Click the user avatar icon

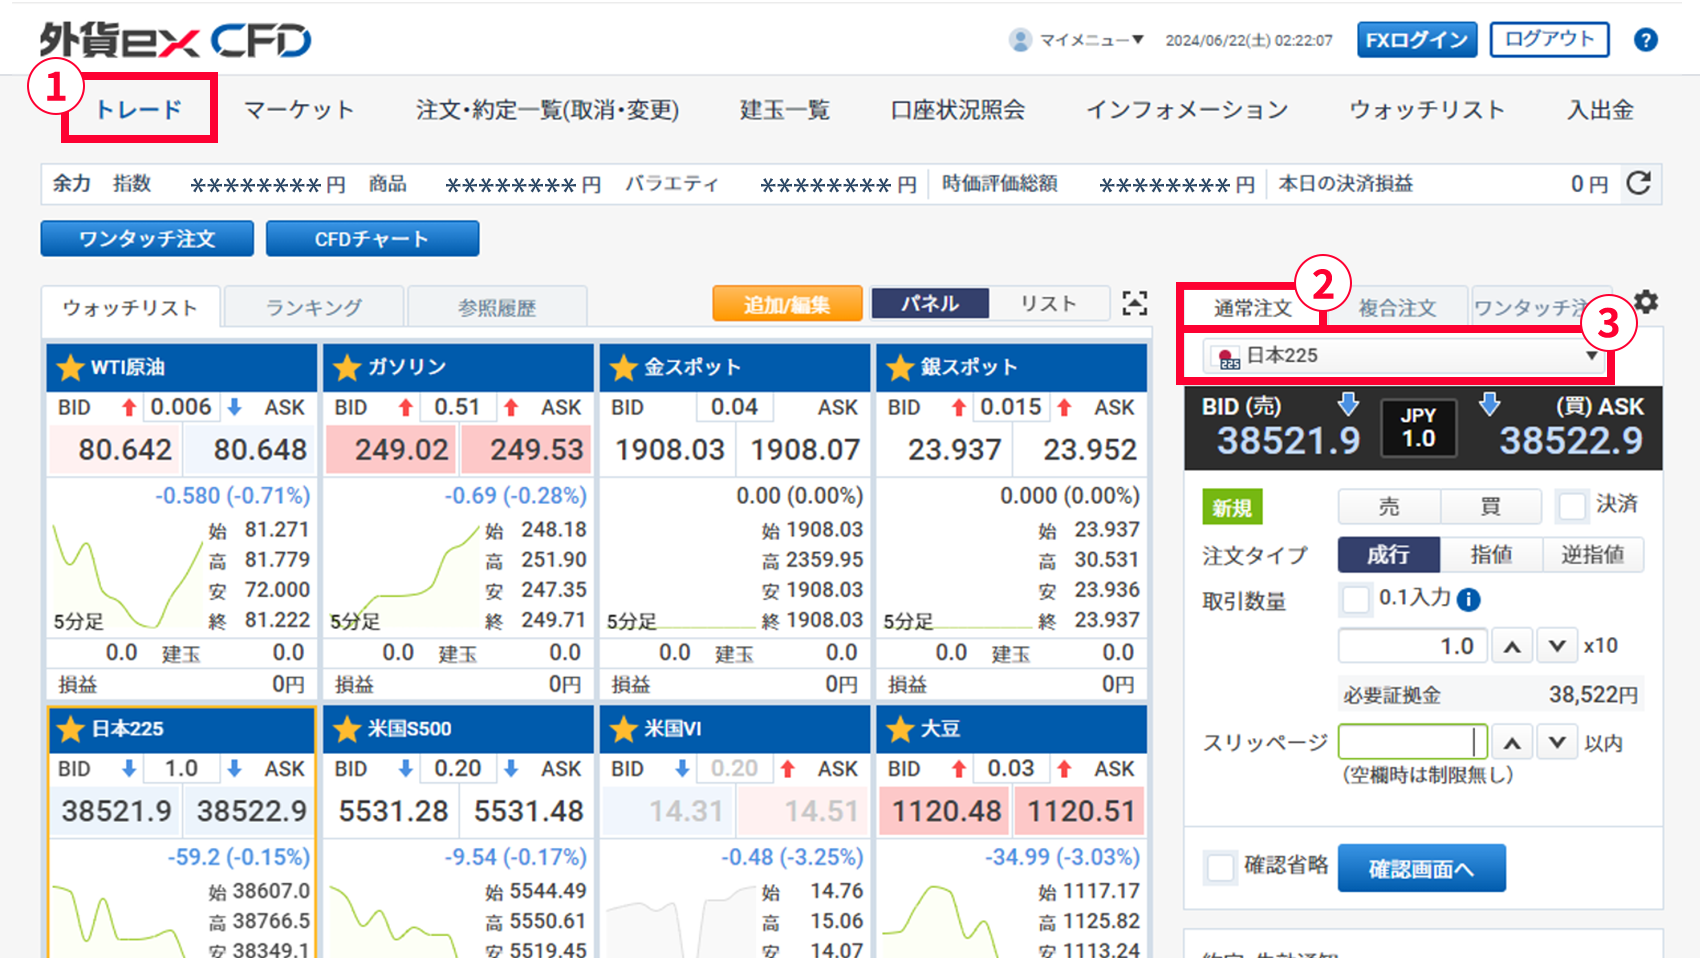coord(1020,40)
